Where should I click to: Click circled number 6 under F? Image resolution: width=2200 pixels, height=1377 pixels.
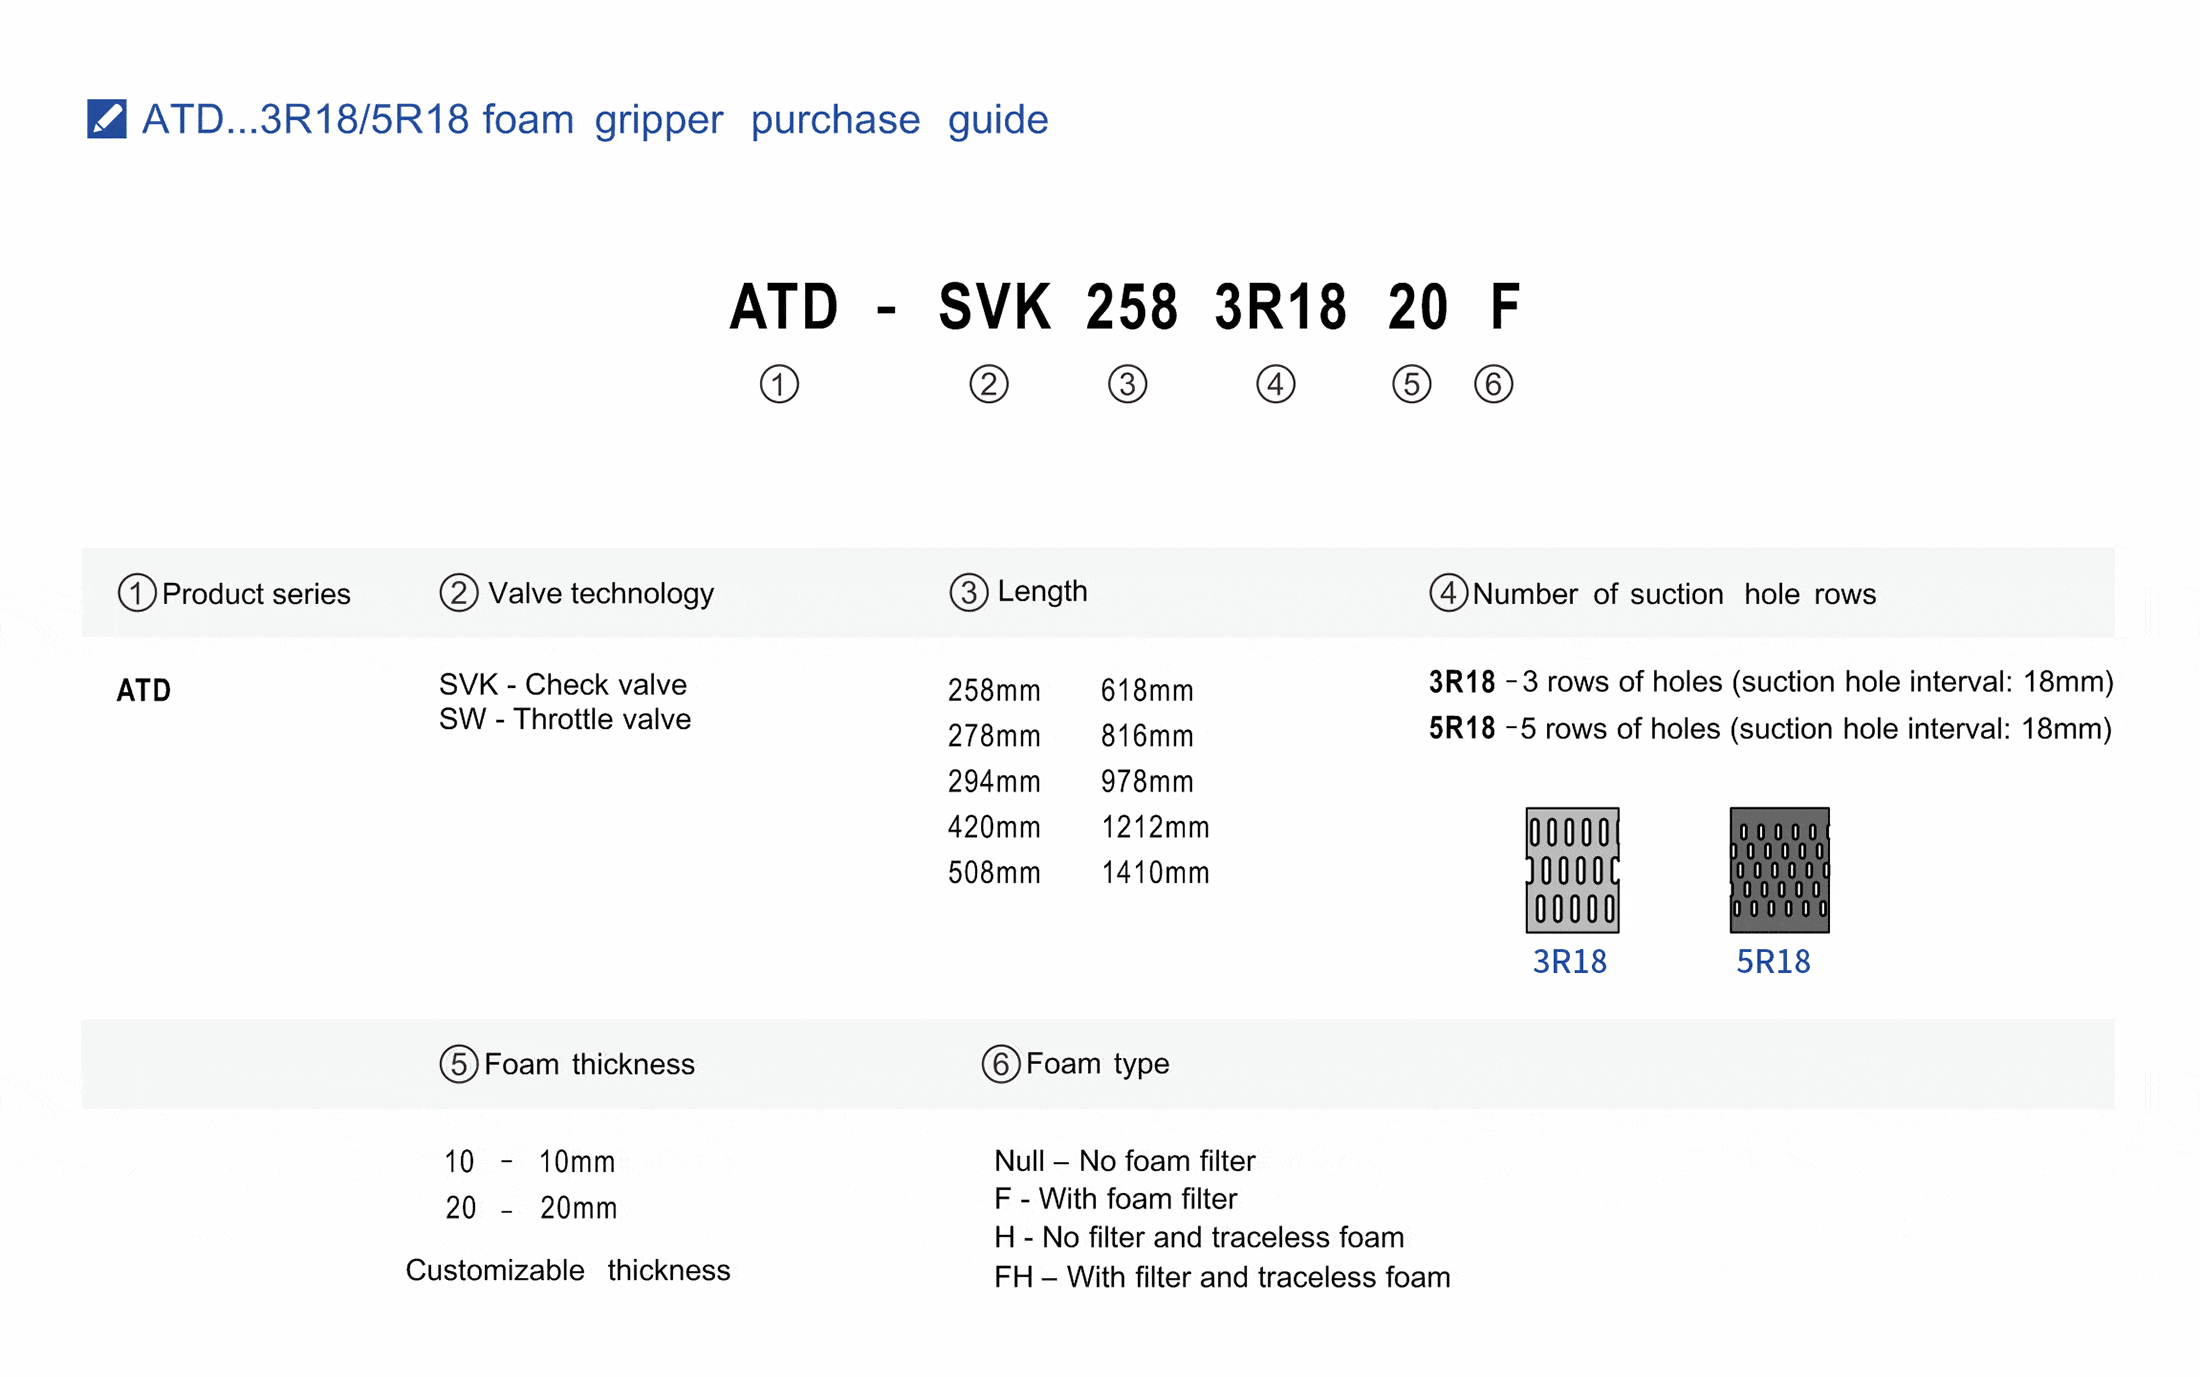coord(1493,384)
